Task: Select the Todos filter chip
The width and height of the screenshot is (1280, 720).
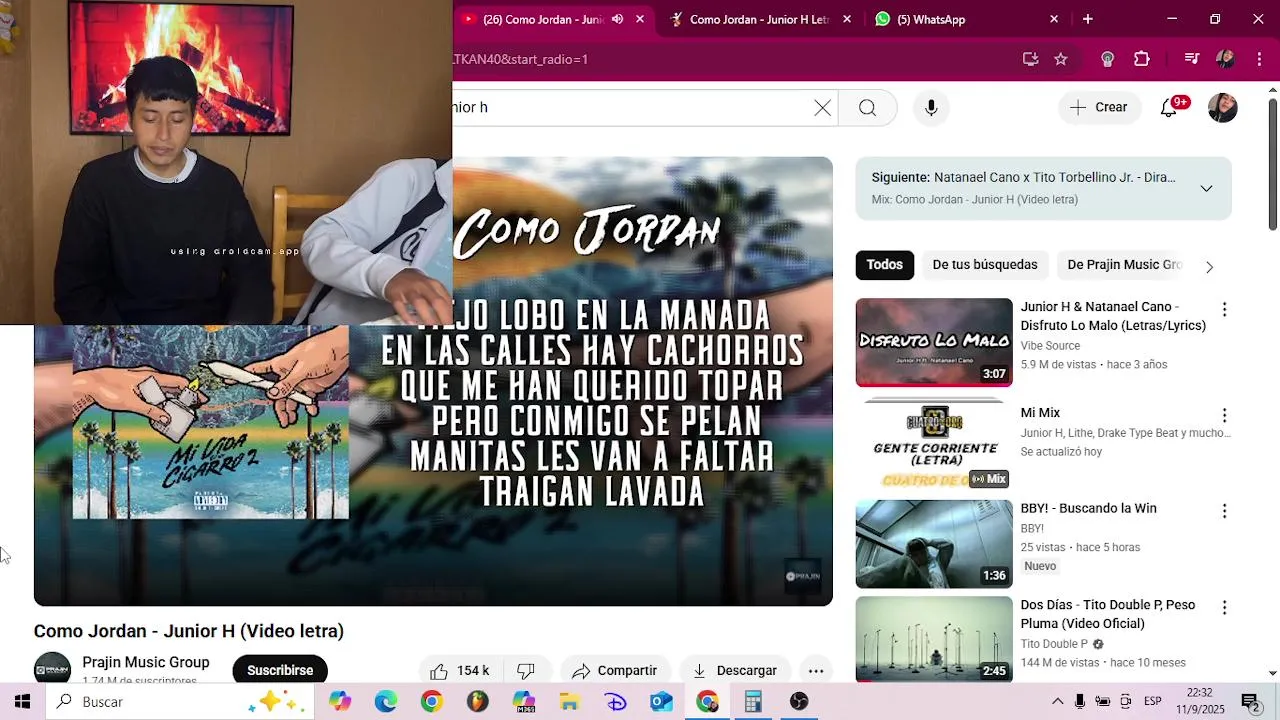Action: [884, 265]
